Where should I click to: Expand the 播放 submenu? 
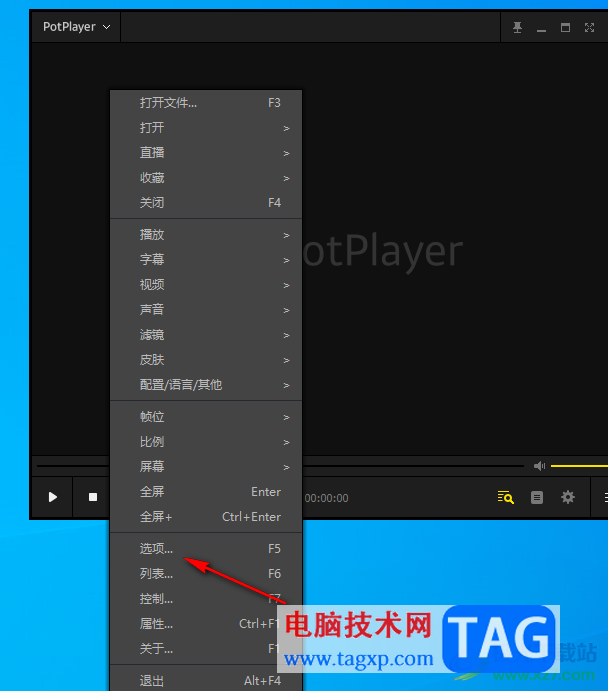click(206, 235)
